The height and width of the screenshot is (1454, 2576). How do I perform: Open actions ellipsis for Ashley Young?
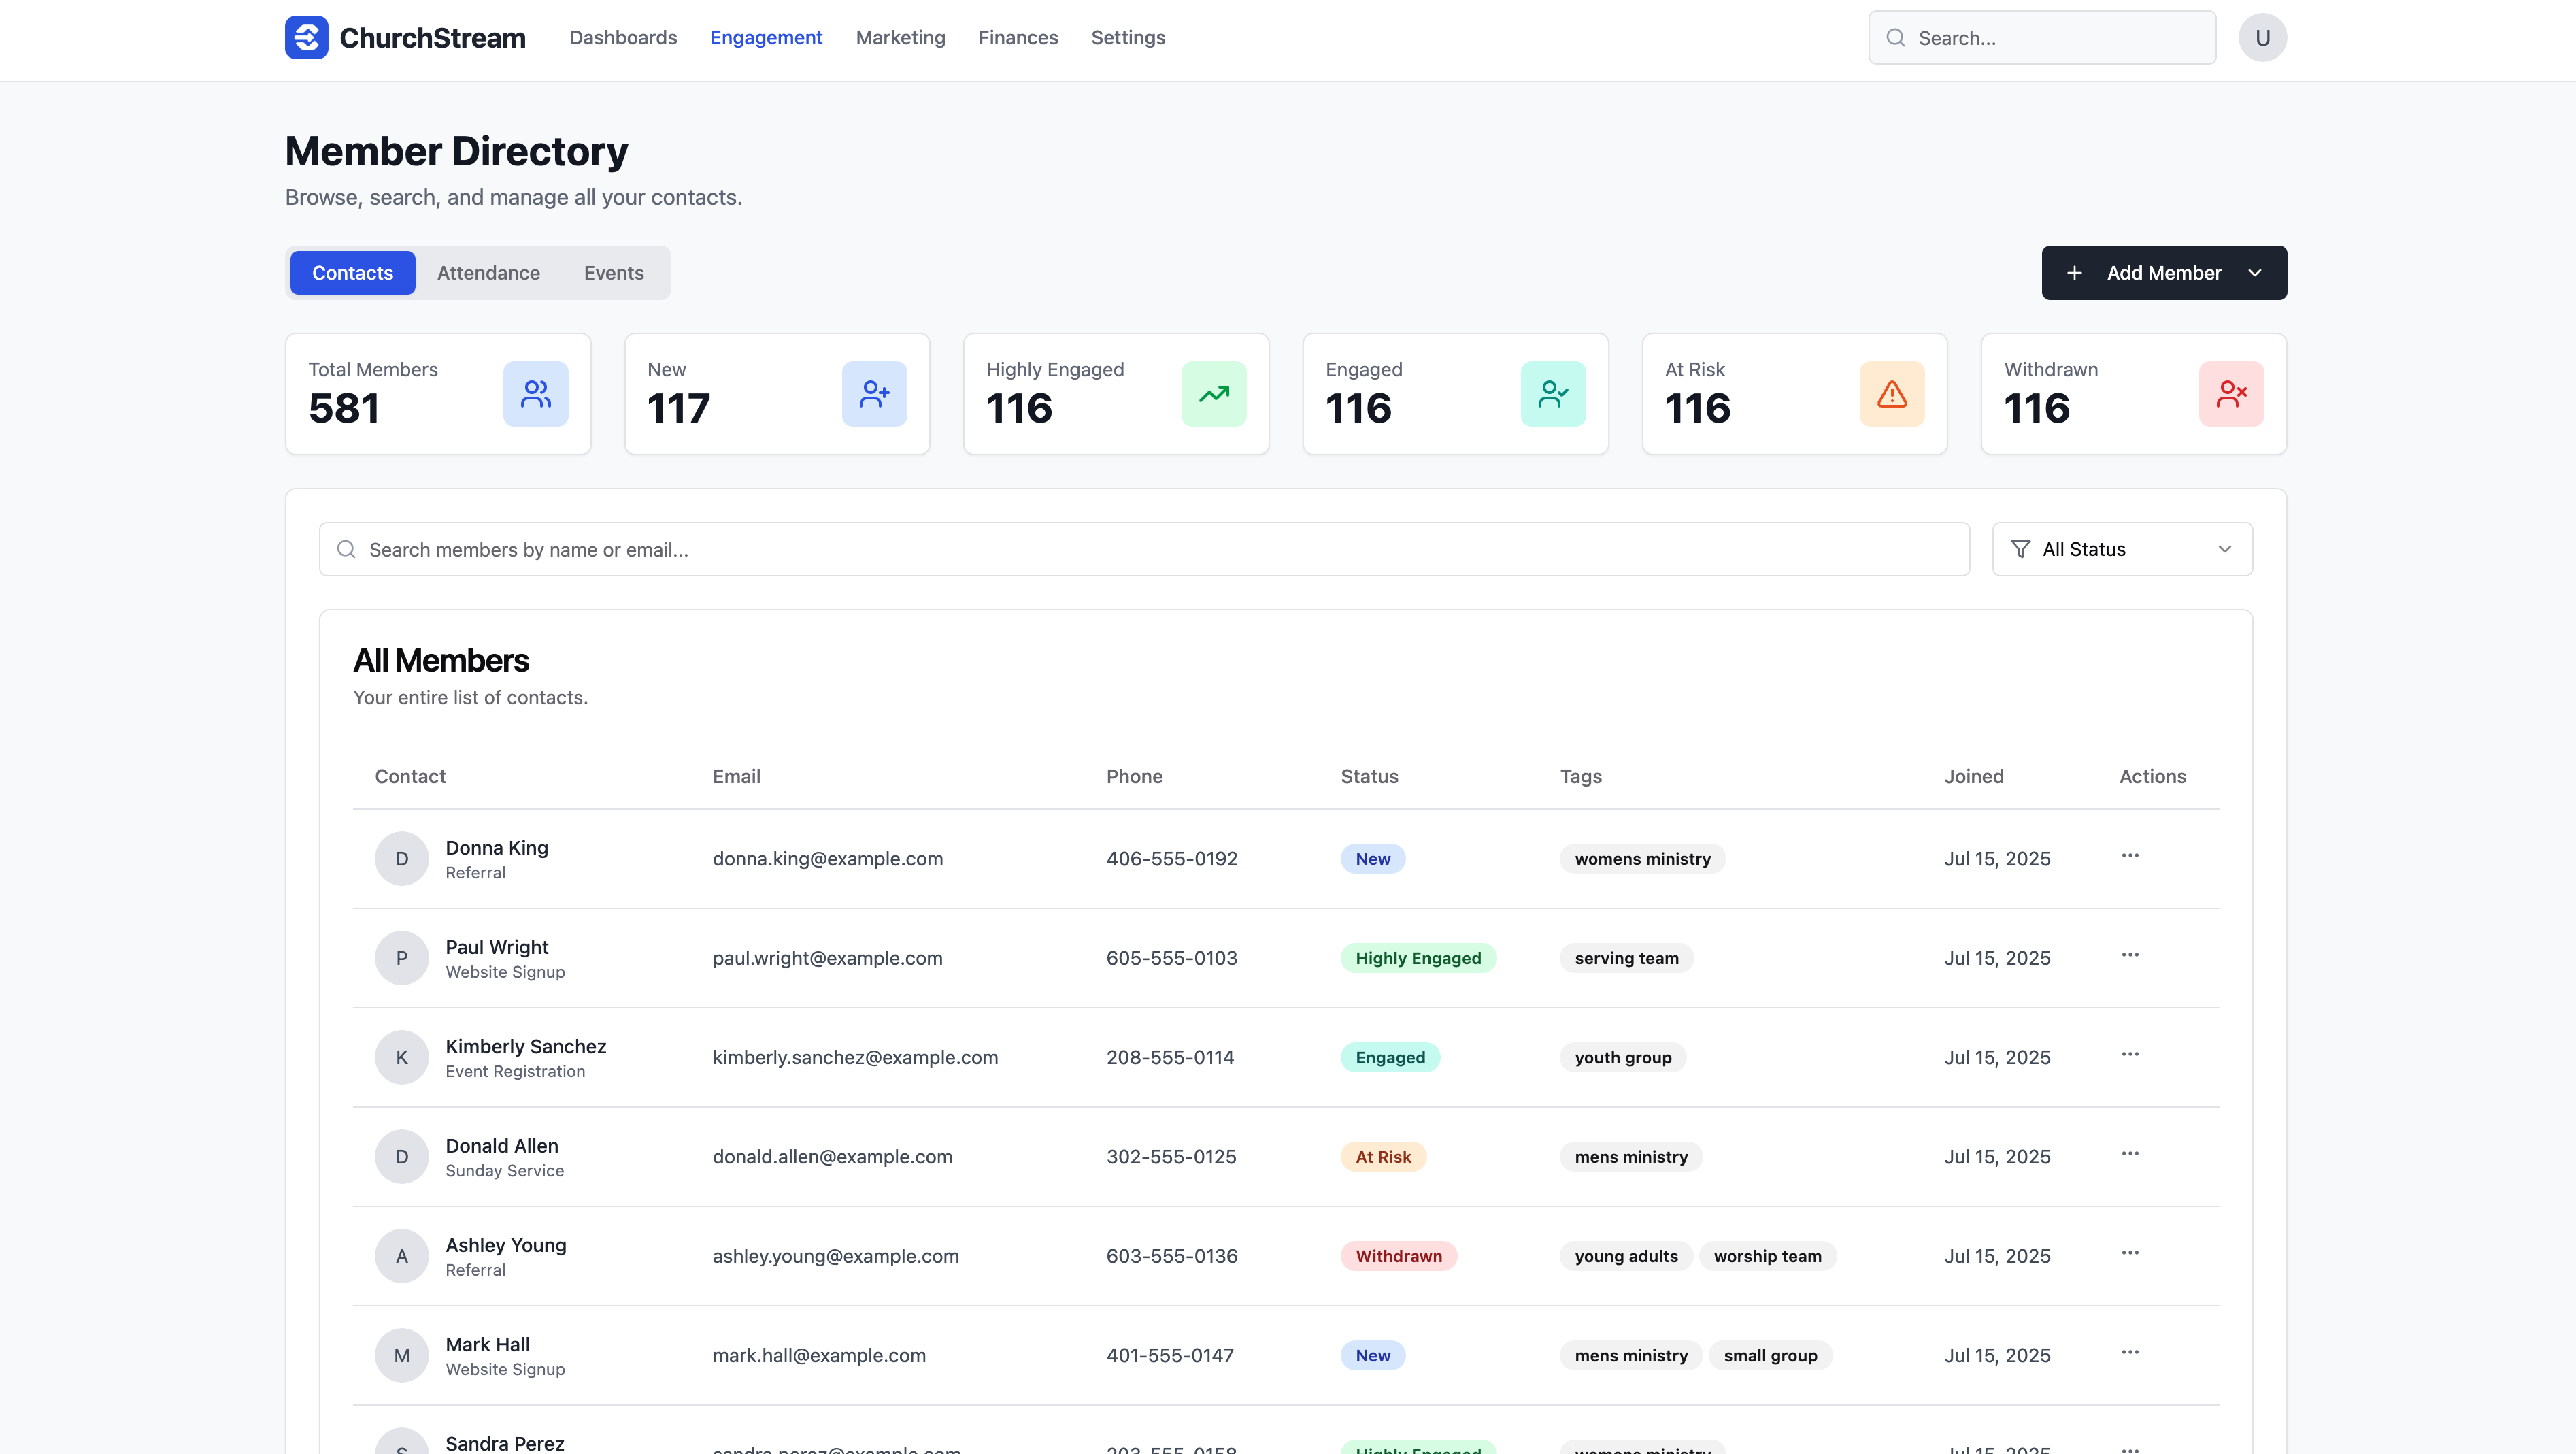coord(2130,1253)
